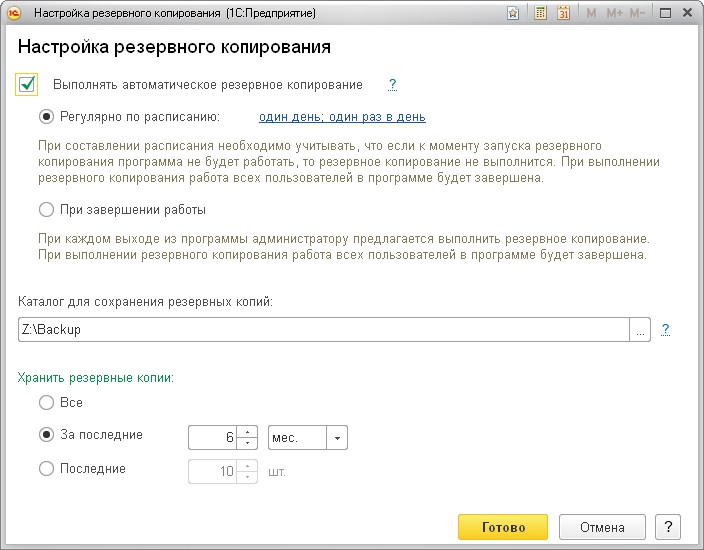
Task: Click the 1C logo icon in title bar
Action: 12,13
